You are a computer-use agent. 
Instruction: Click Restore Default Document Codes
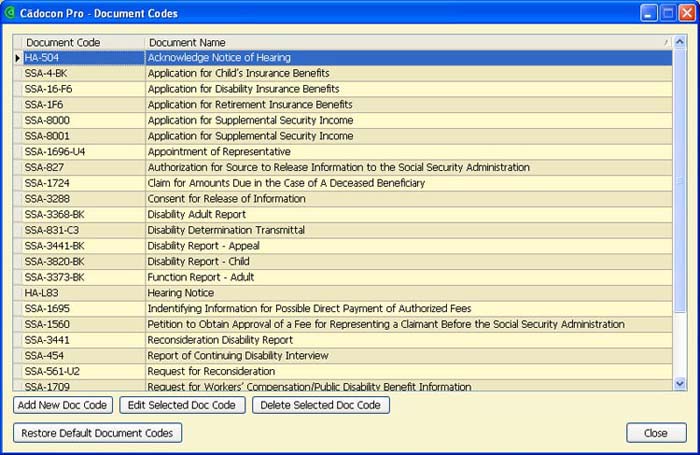coord(97,433)
